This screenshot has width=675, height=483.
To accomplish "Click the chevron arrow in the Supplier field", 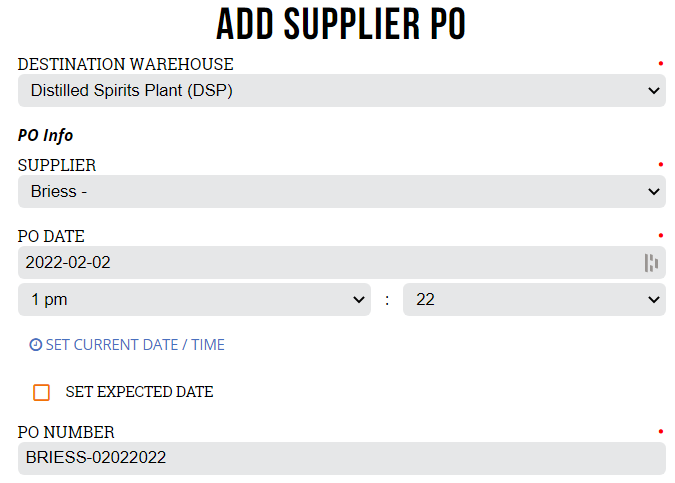I will (x=653, y=192).
